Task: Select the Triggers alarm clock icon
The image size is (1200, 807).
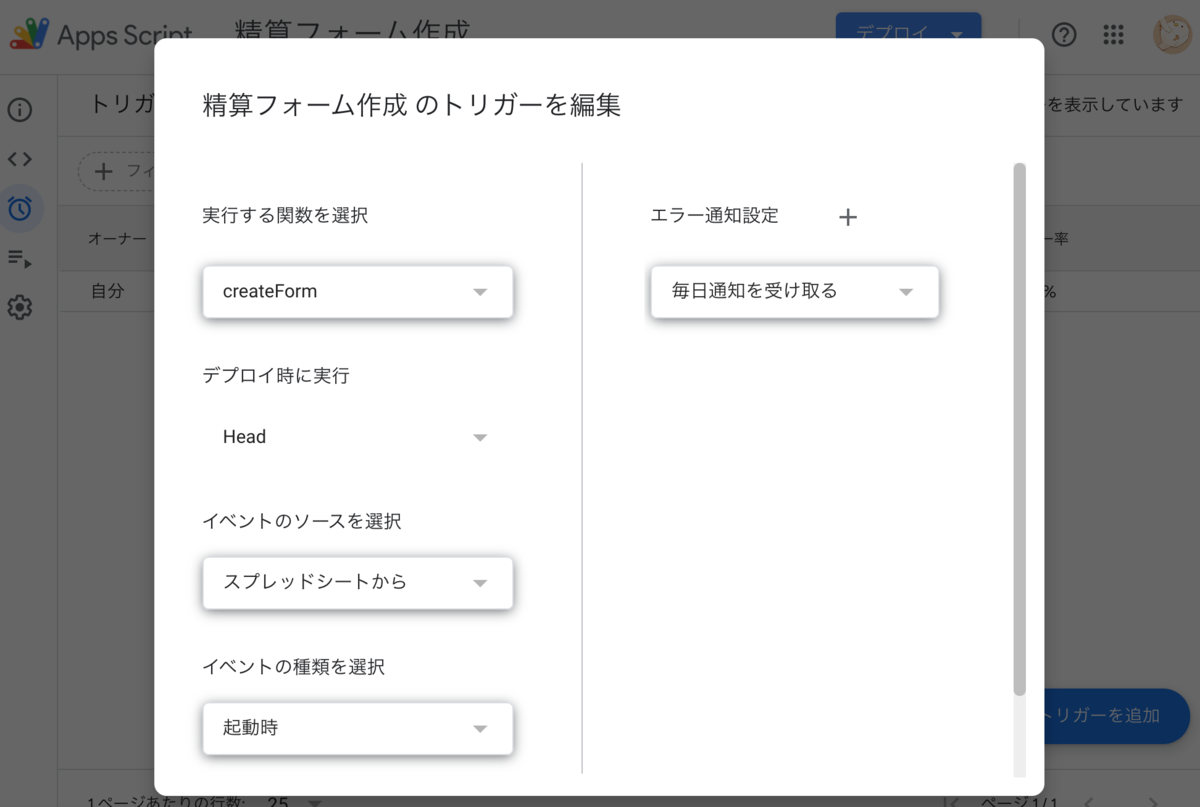Action: (19, 209)
